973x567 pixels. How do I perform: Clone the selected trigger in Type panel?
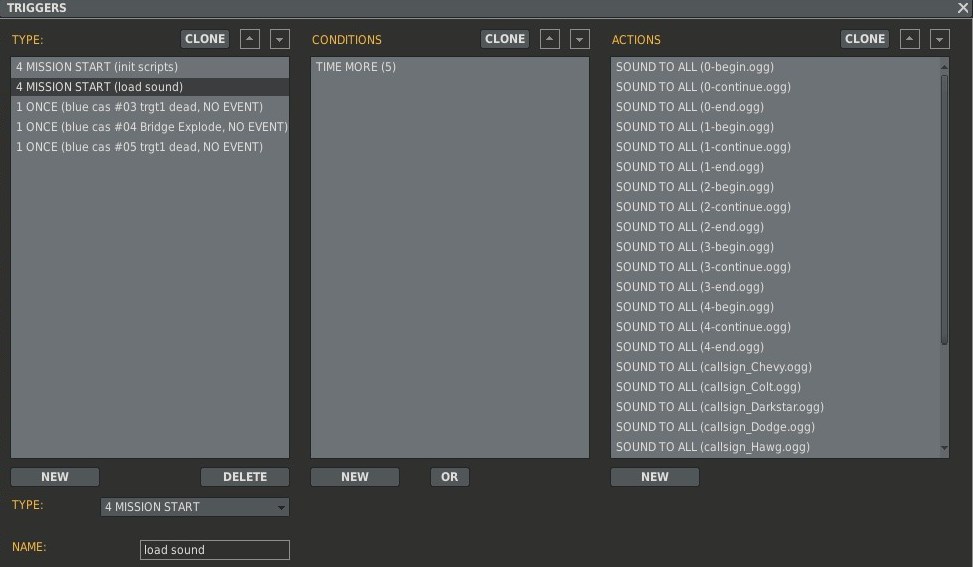coord(205,38)
